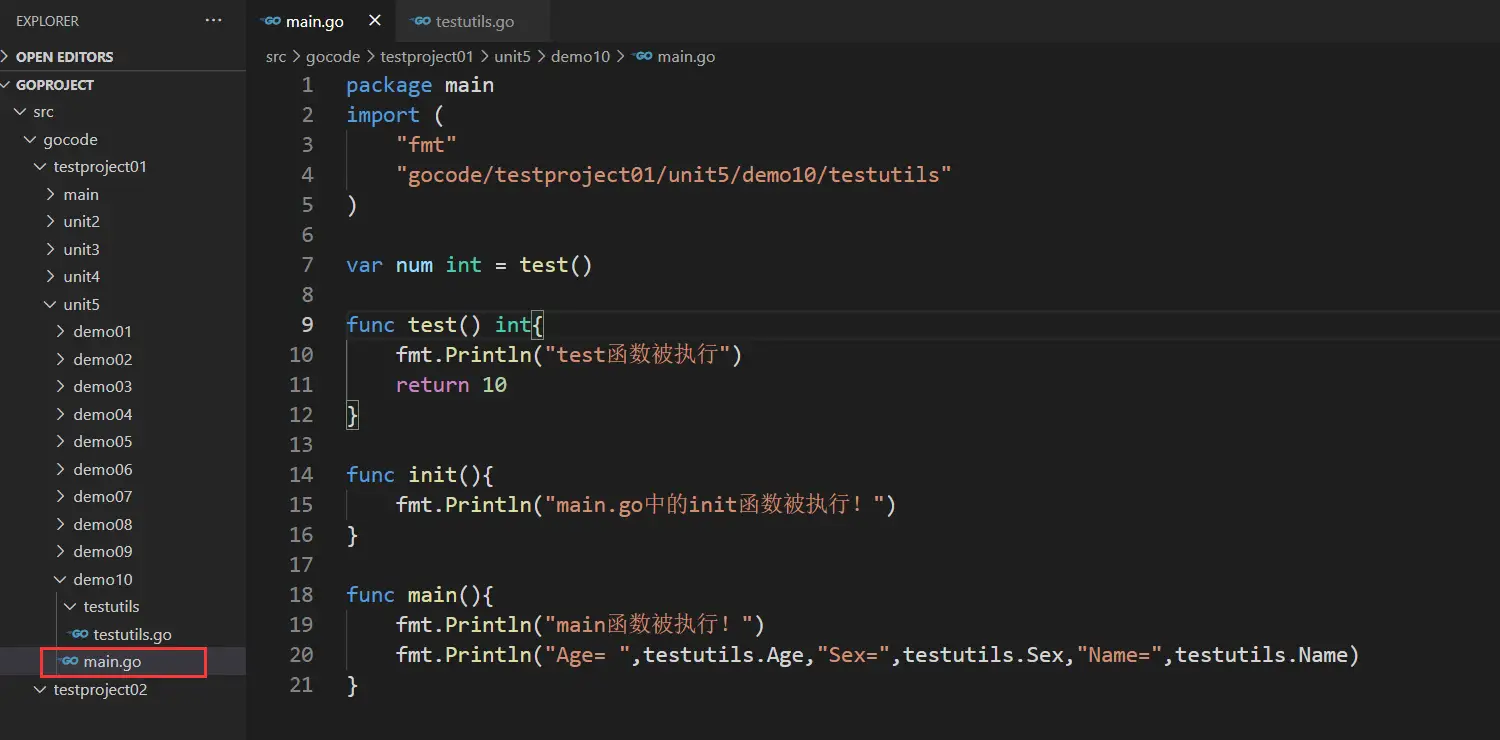
Task: Click the Explorer more actions ellipsis
Action: pyautogui.click(x=213, y=21)
